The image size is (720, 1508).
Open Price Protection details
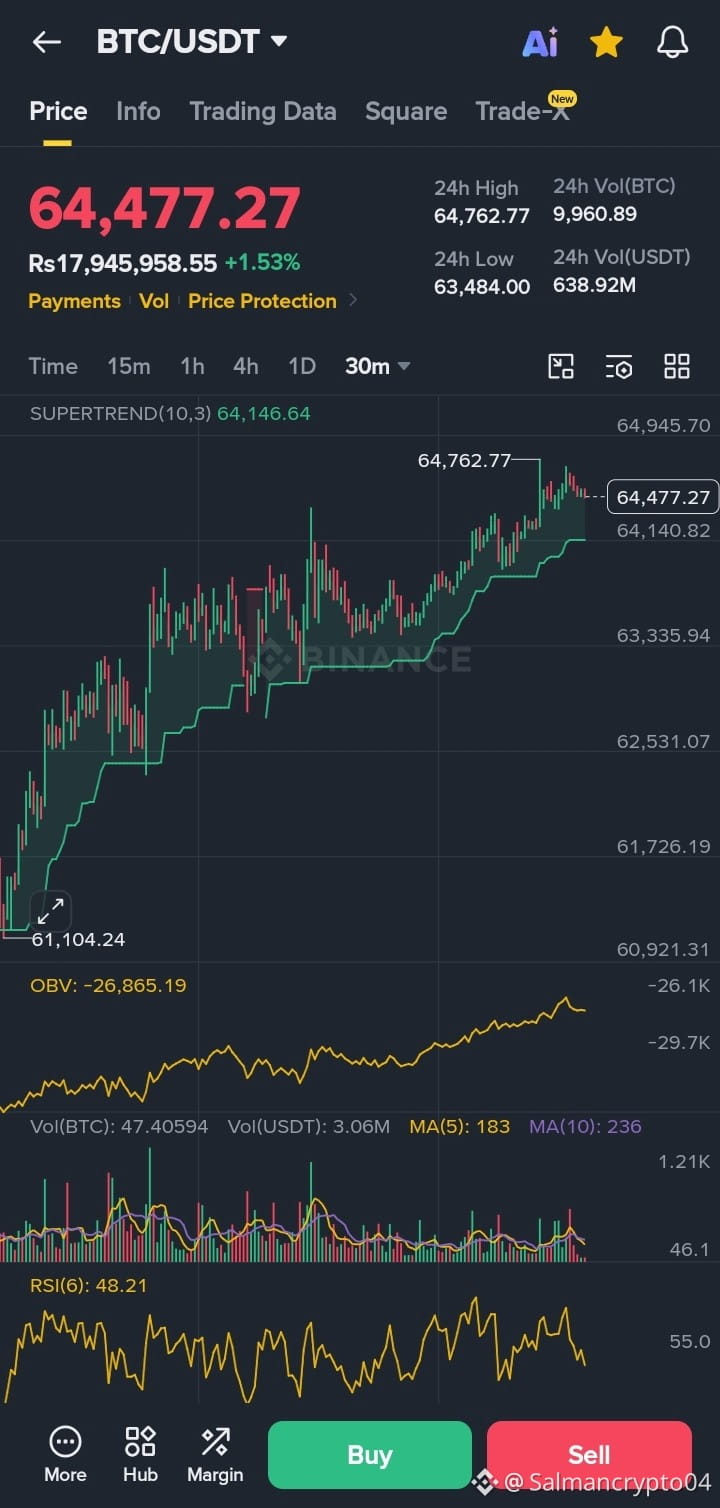tap(262, 301)
